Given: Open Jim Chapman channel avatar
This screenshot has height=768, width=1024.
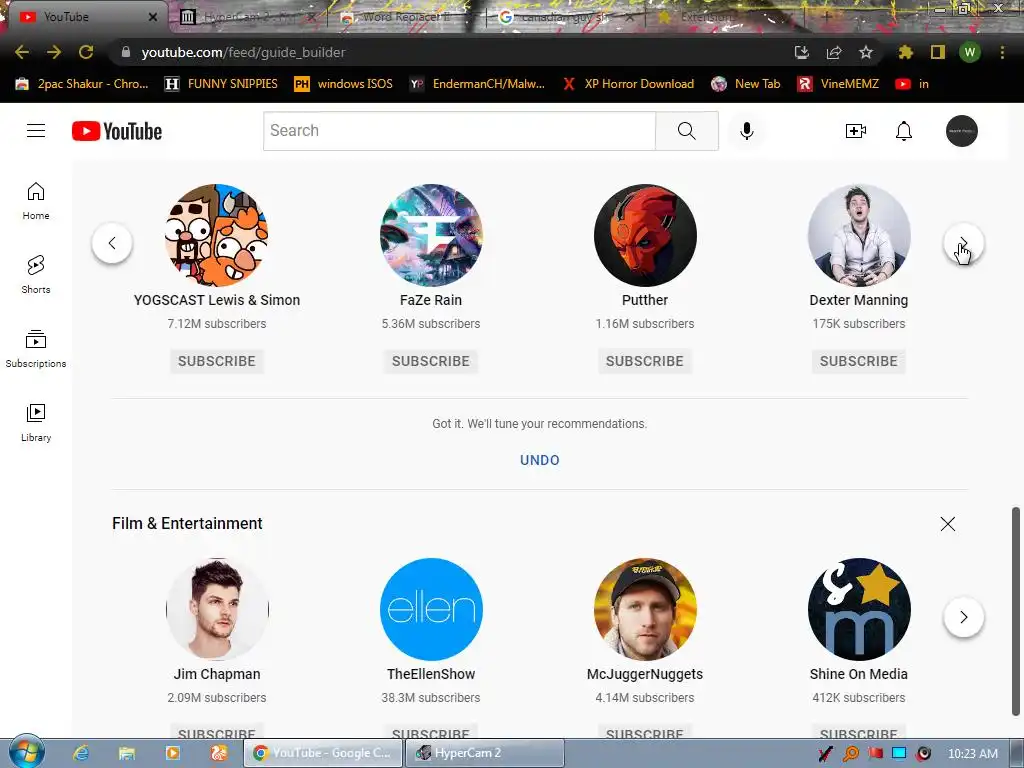Looking at the screenshot, I should tap(217, 609).
